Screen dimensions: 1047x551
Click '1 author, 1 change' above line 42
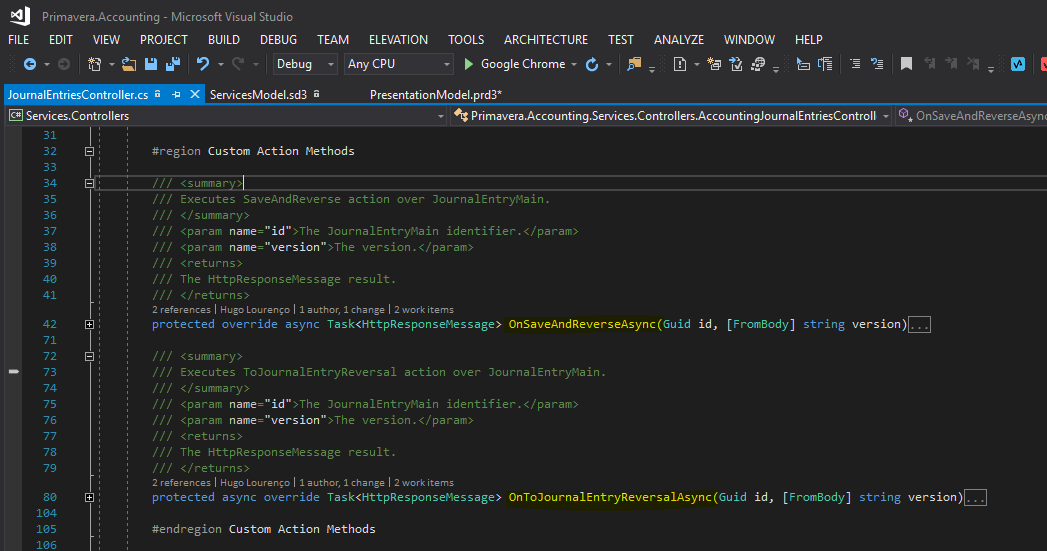pyautogui.click(x=342, y=310)
